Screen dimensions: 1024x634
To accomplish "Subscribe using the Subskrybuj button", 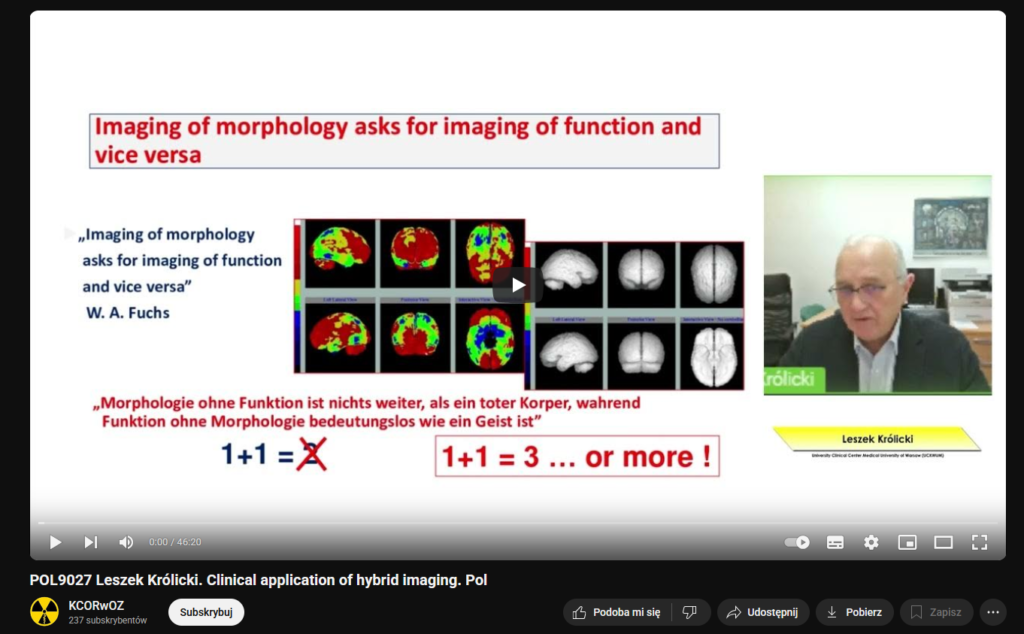I will click(206, 612).
